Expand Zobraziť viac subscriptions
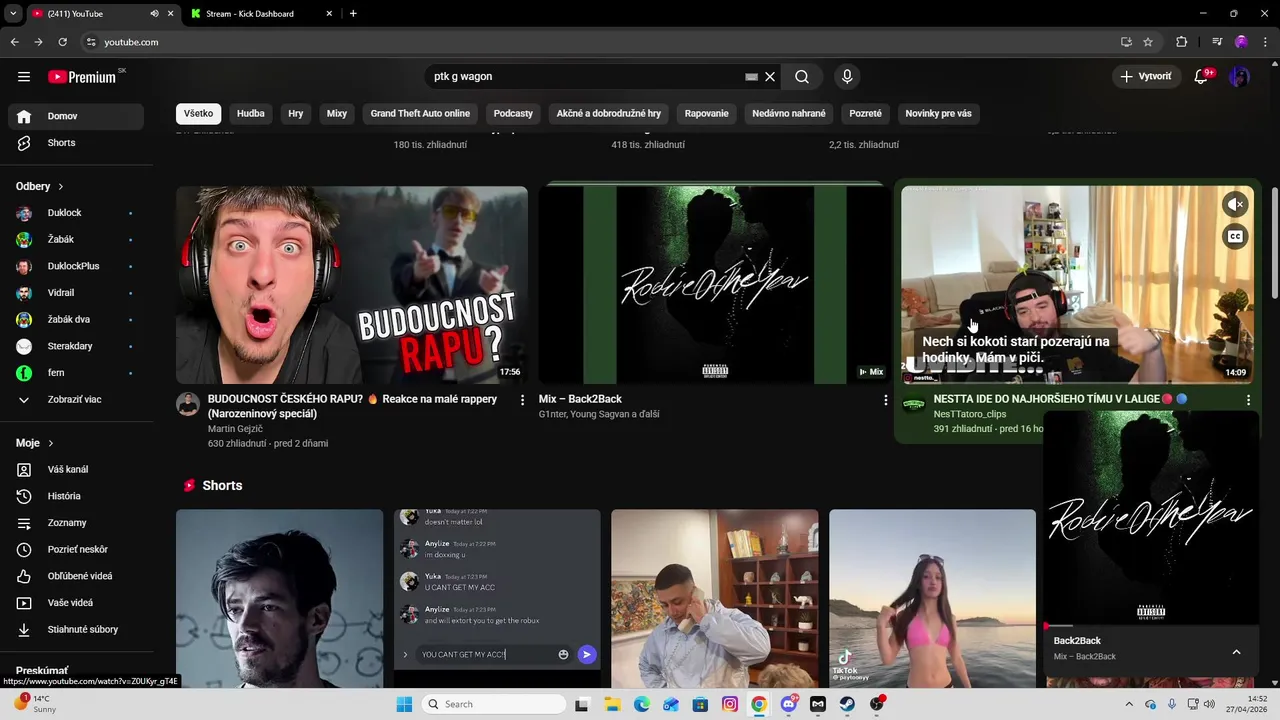The height and width of the screenshot is (720, 1280). pyautogui.click(x=76, y=400)
